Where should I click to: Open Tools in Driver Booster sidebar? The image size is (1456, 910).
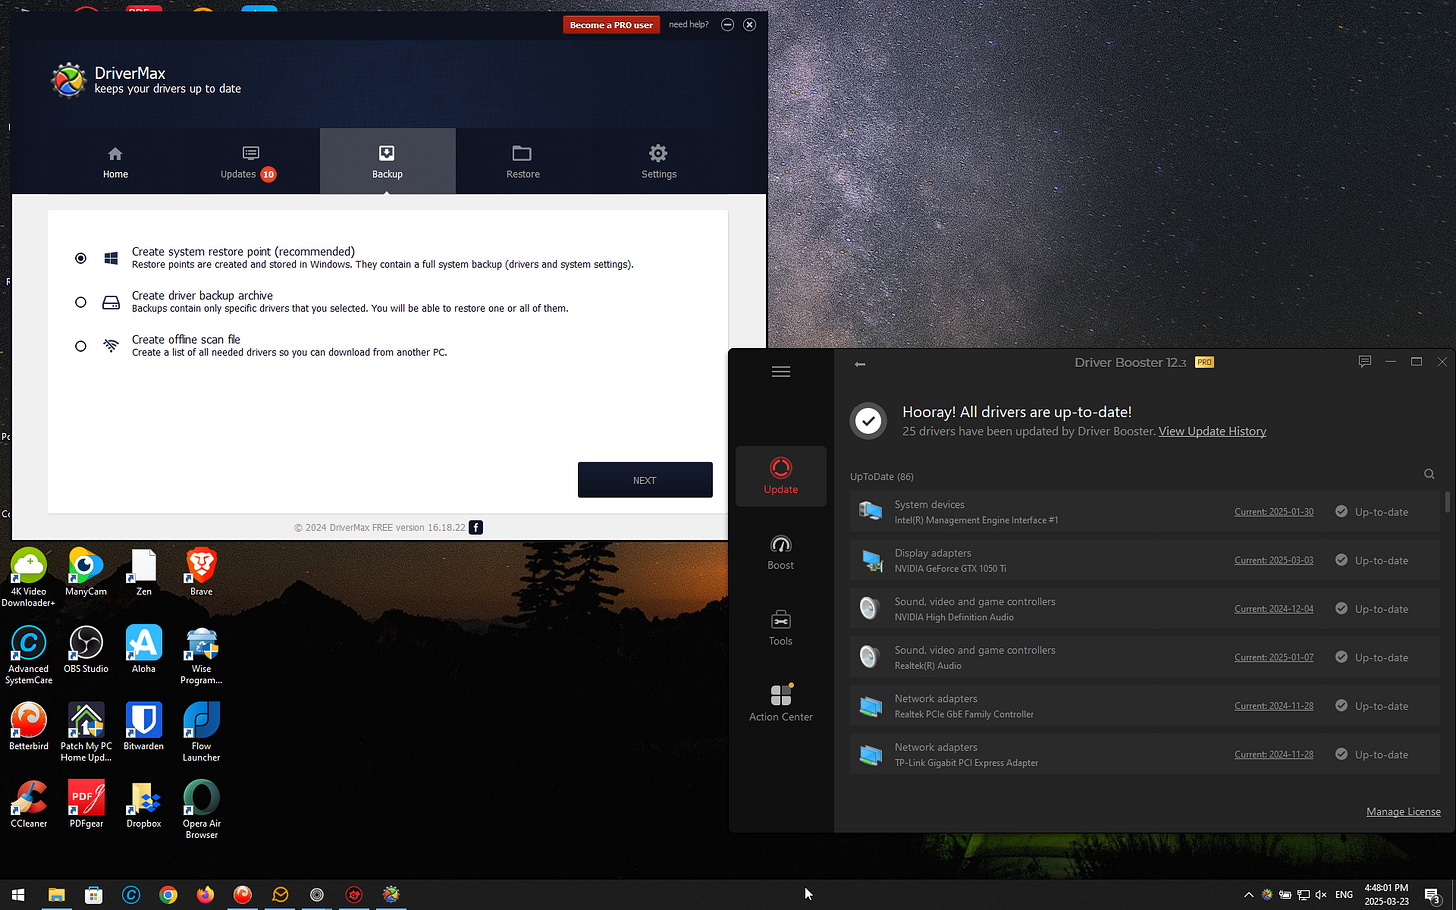click(781, 628)
